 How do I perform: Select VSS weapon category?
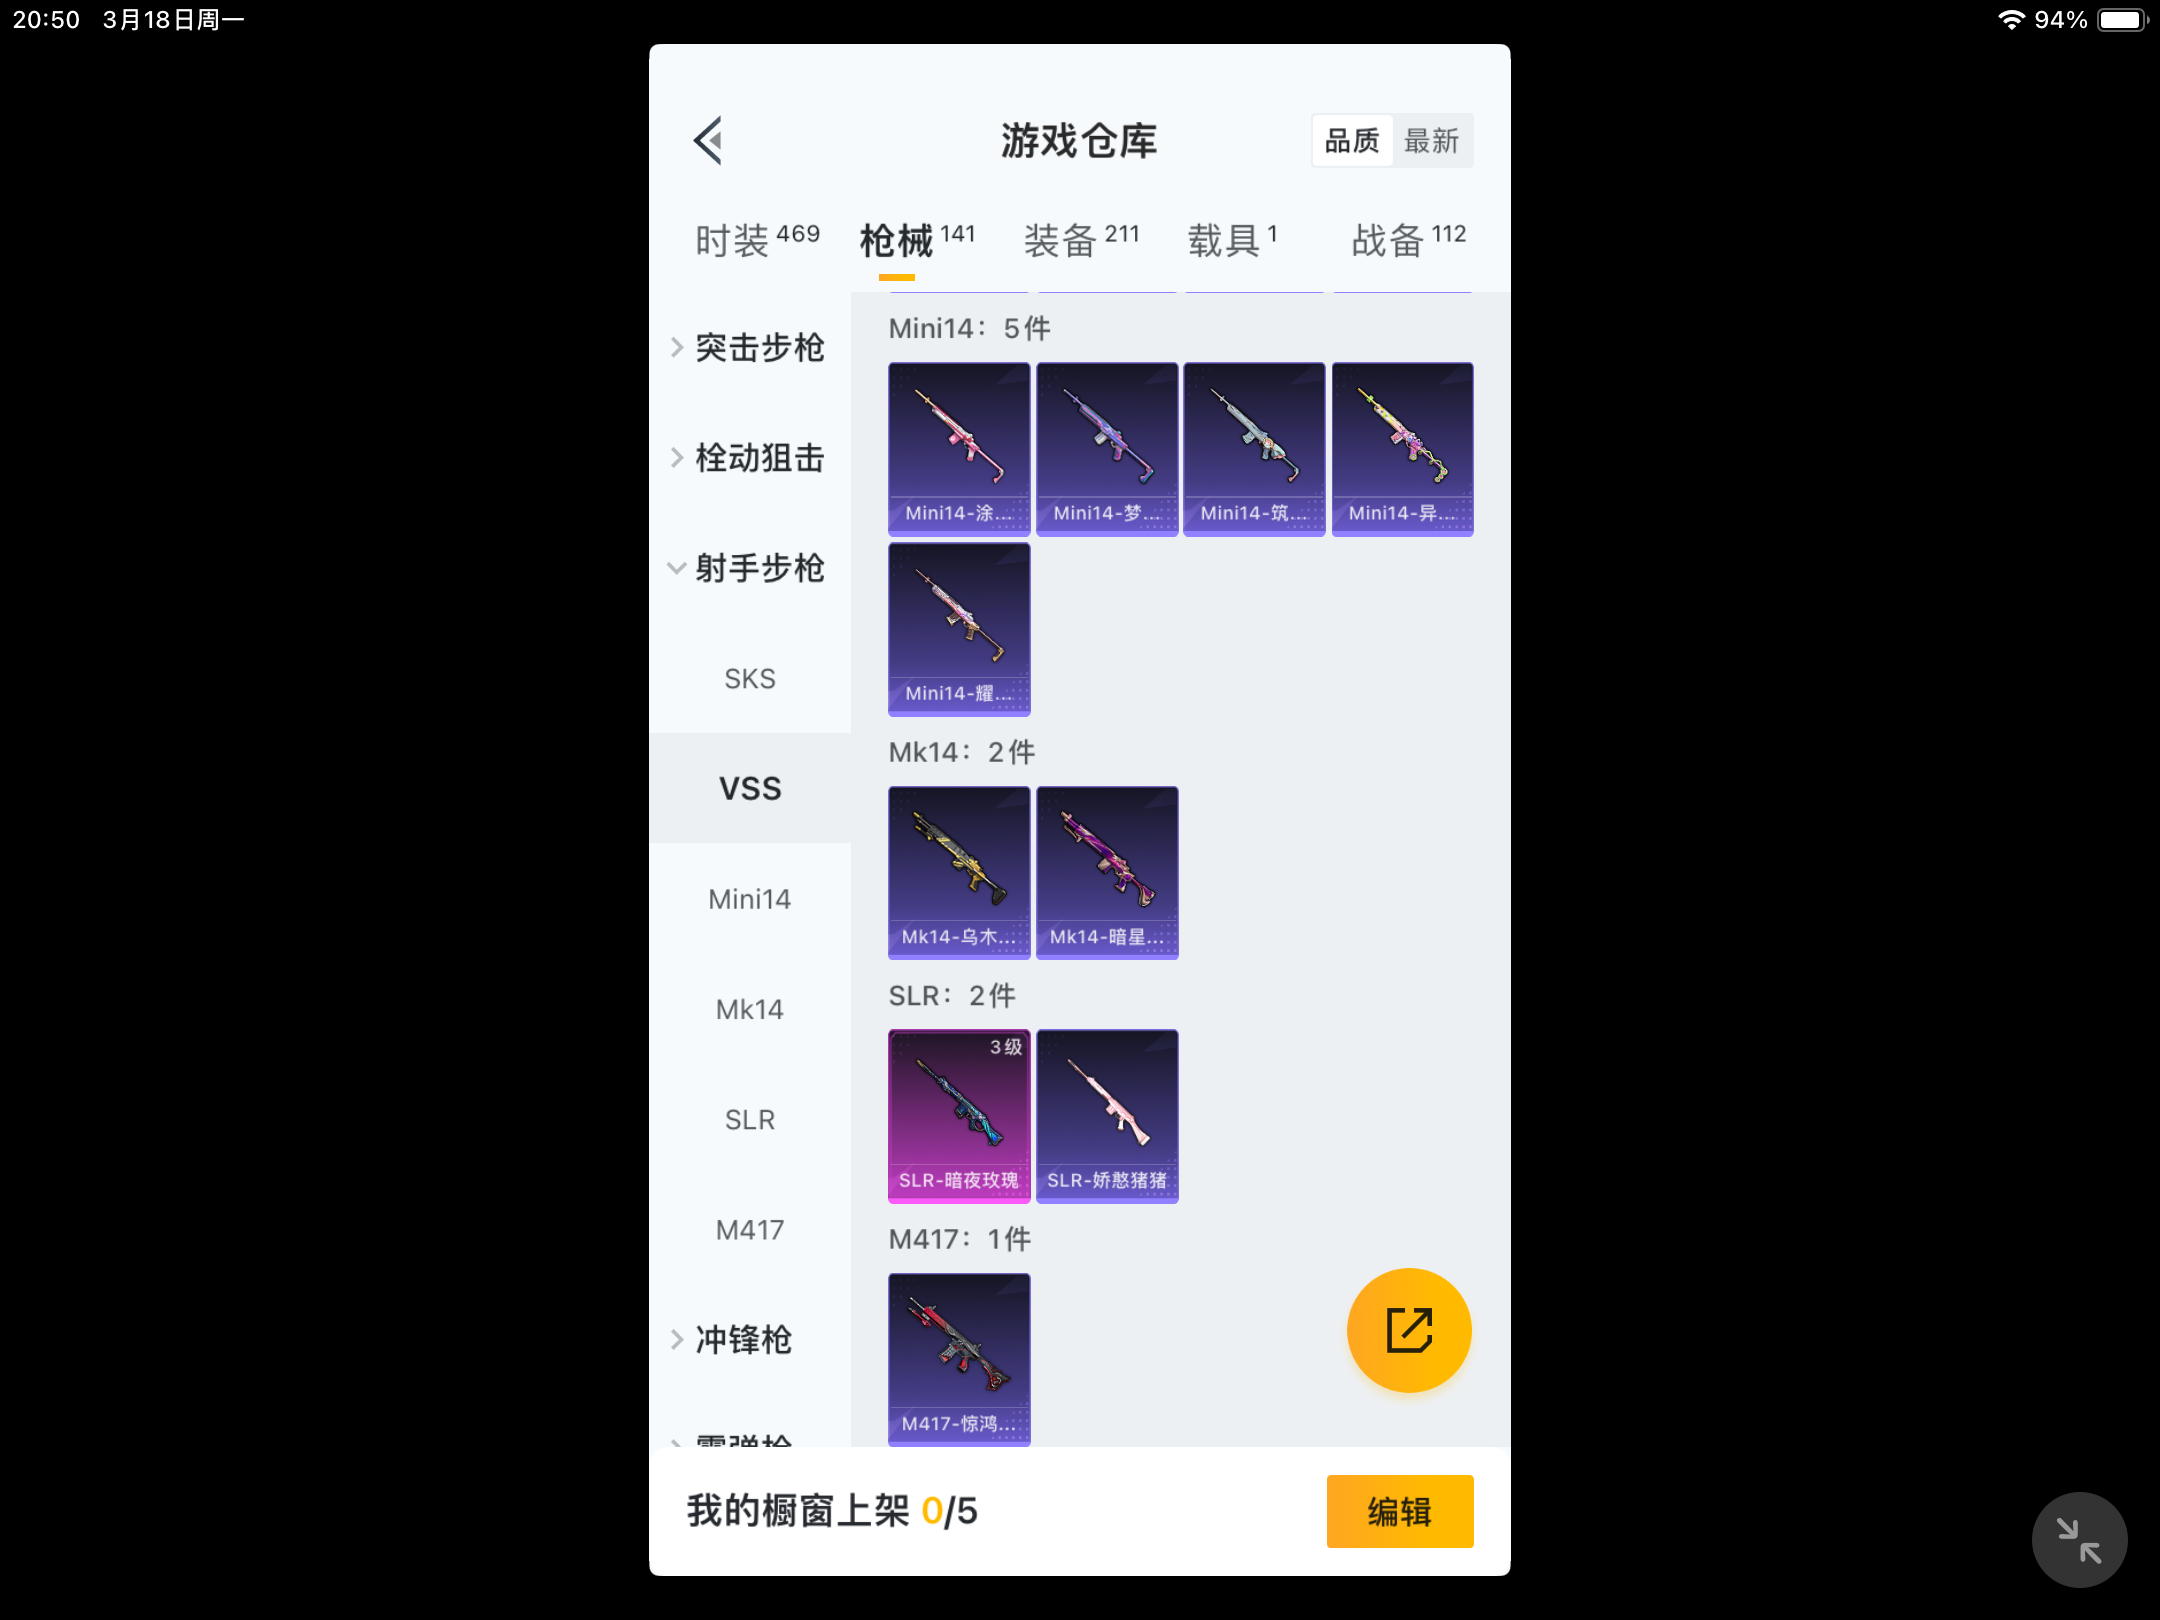coord(750,788)
